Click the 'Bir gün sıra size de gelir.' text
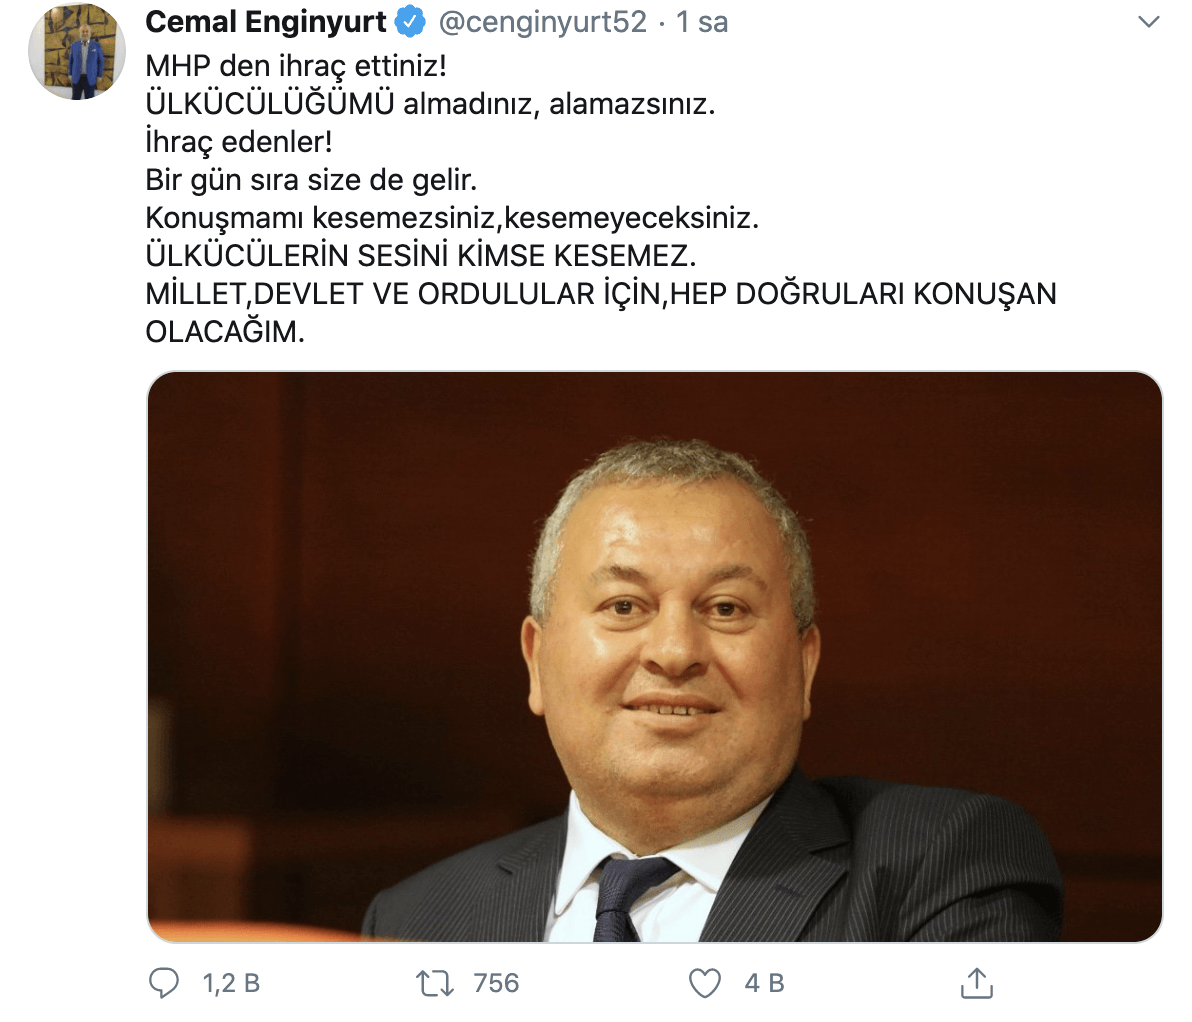The width and height of the screenshot is (1192, 1022). point(311,180)
